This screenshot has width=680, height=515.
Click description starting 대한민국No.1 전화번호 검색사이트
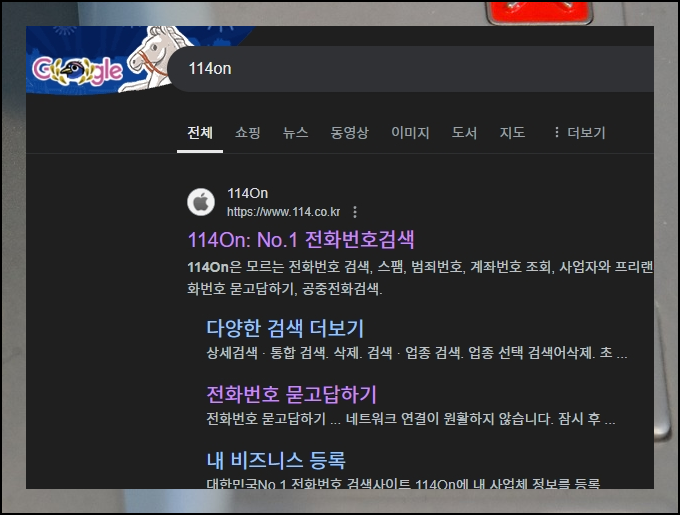(403, 483)
